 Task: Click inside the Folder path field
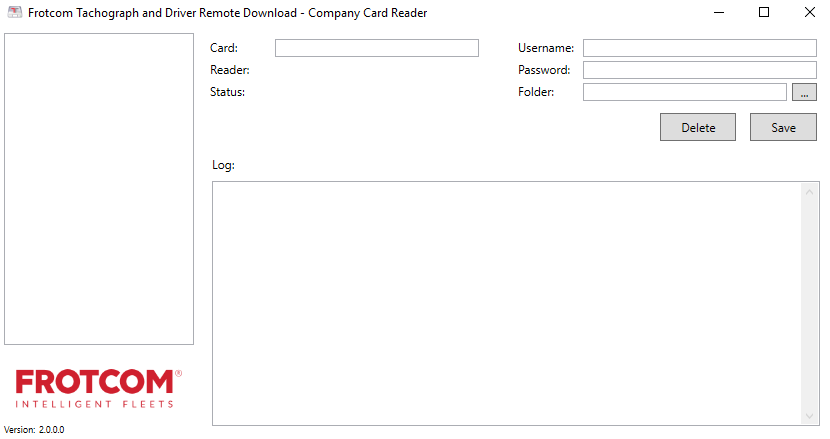(x=684, y=92)
